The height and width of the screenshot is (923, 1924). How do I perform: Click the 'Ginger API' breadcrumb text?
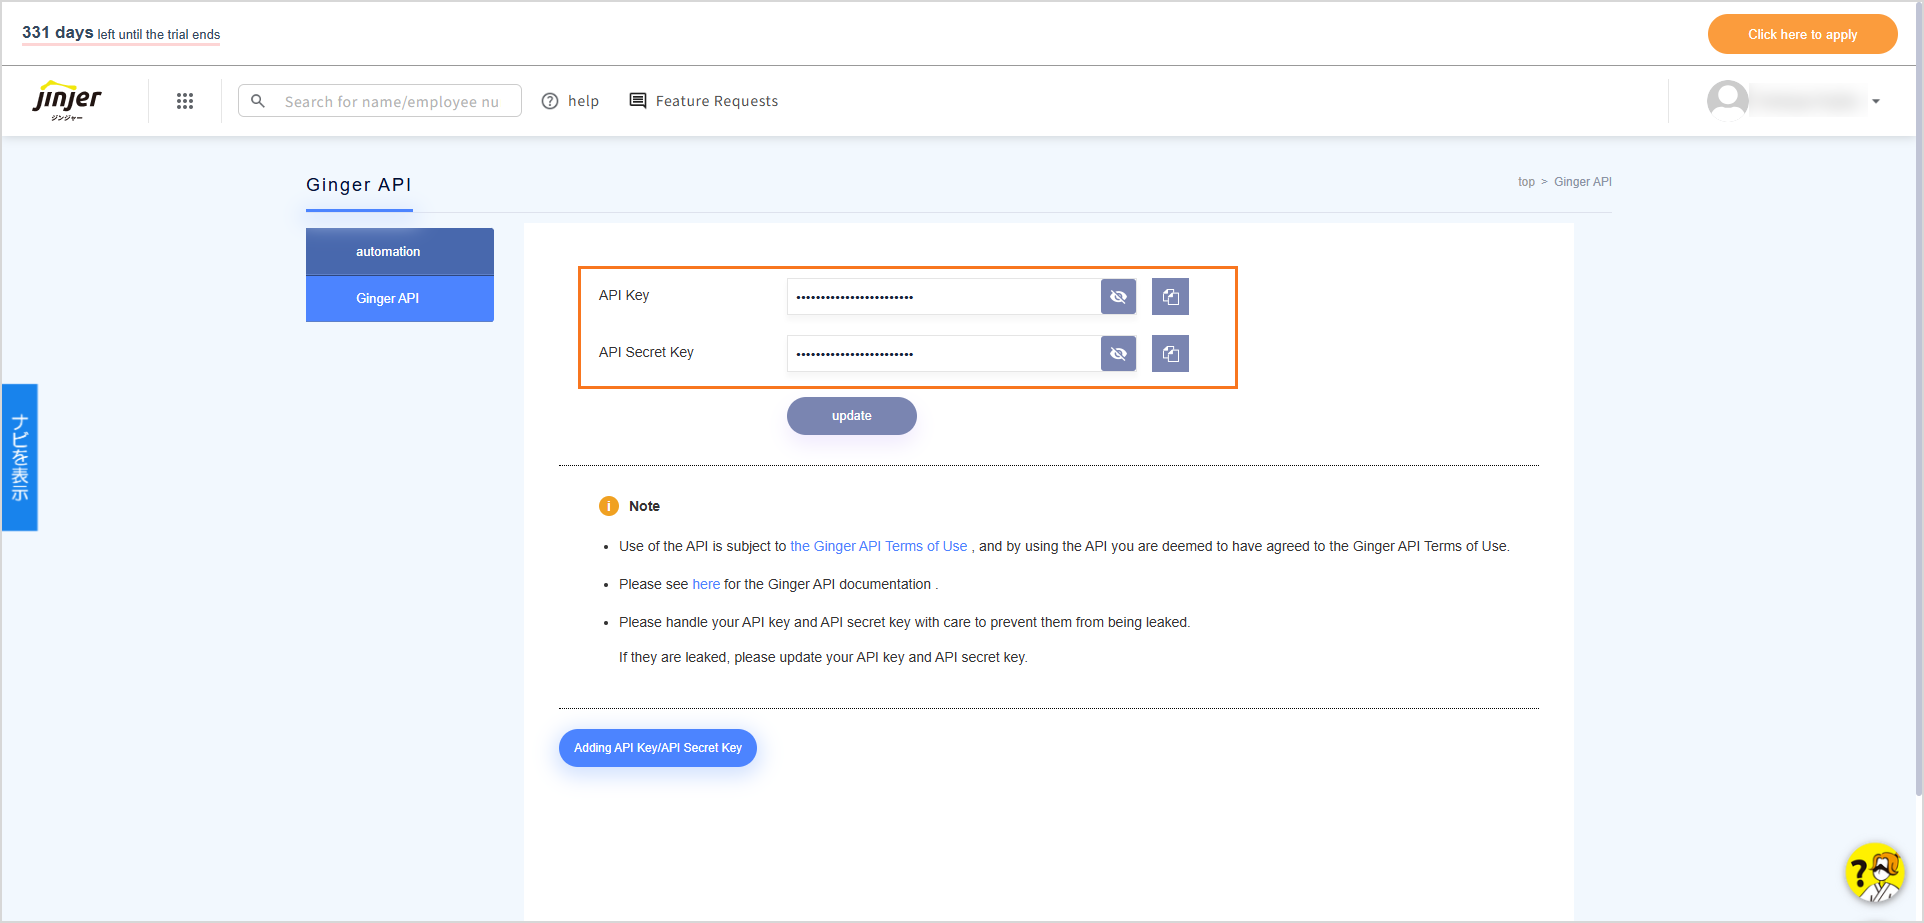point(1583,182)
